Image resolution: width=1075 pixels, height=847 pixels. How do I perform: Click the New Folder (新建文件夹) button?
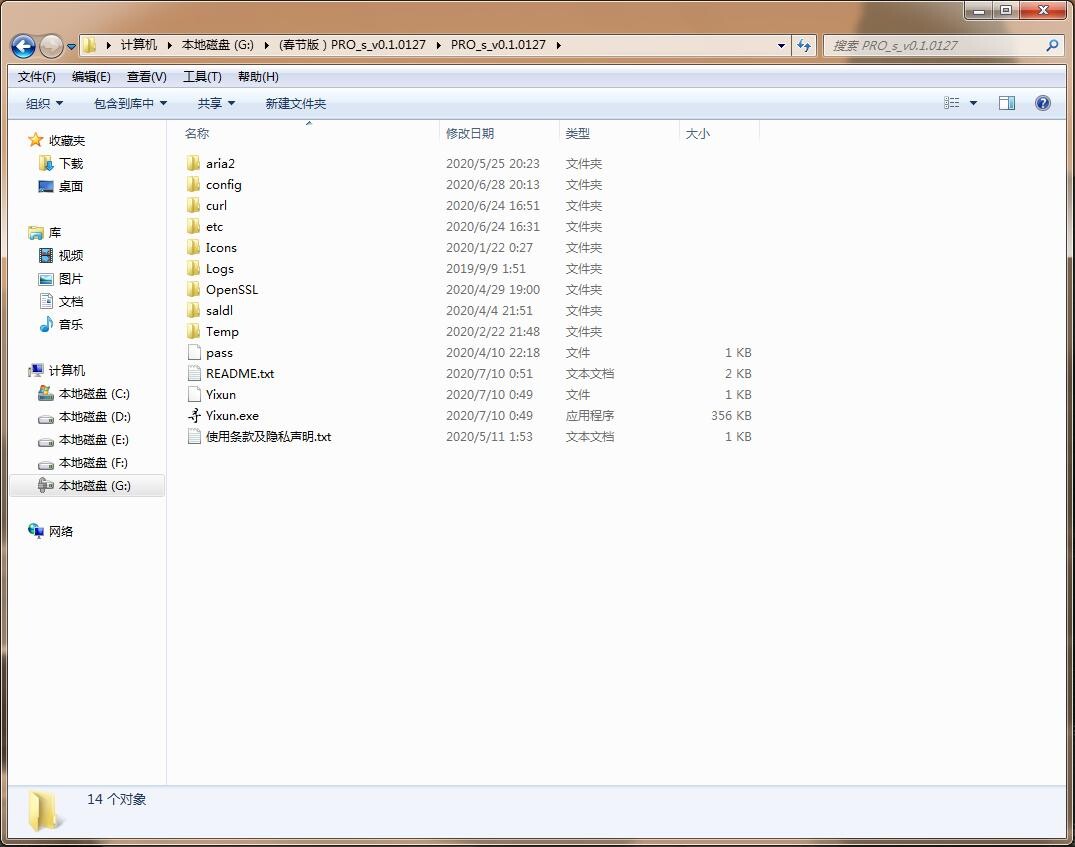[295, 103]
